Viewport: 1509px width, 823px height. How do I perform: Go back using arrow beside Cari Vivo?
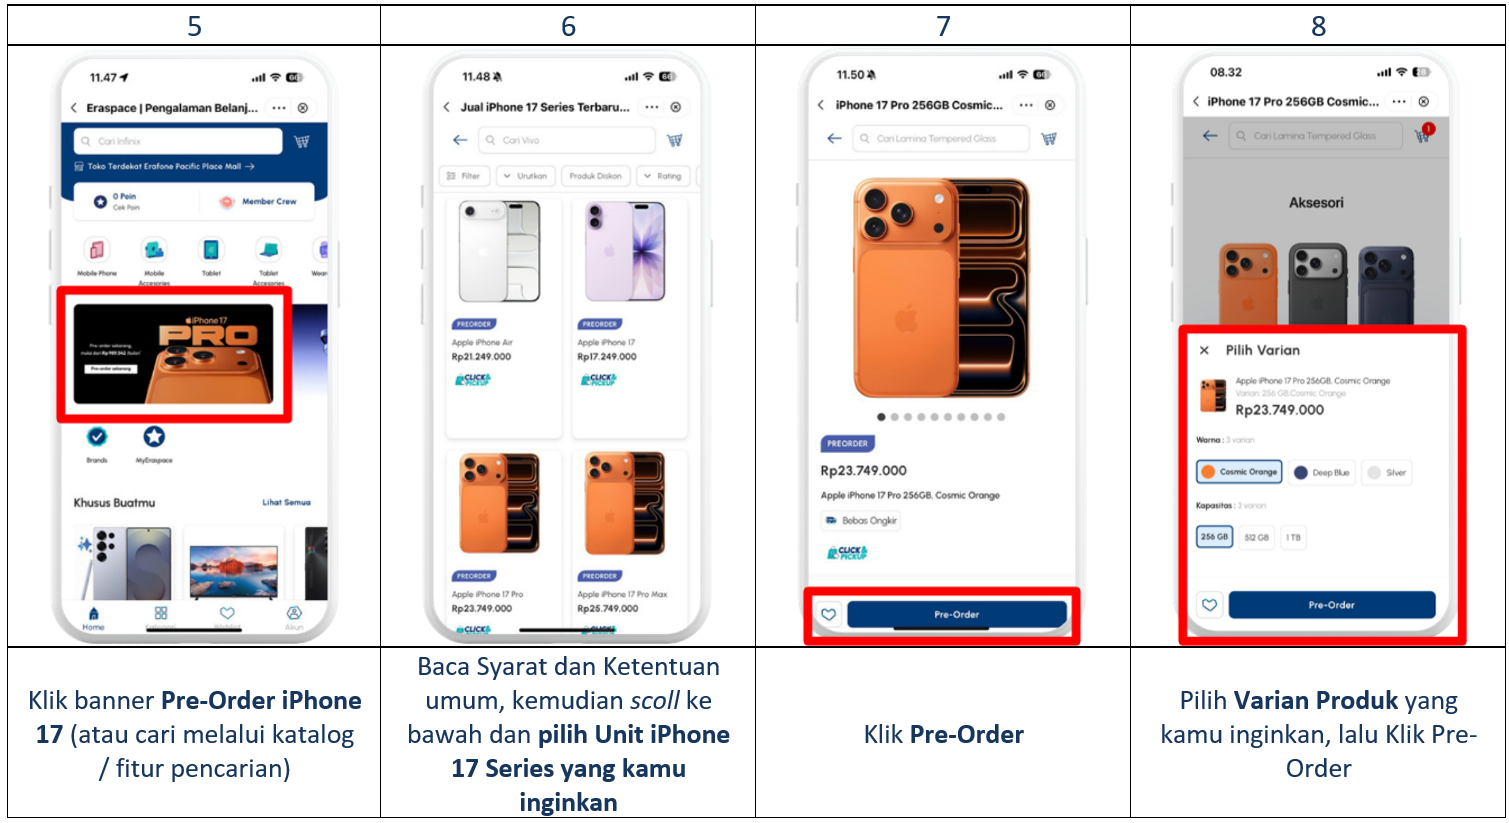tap(460, 140)
